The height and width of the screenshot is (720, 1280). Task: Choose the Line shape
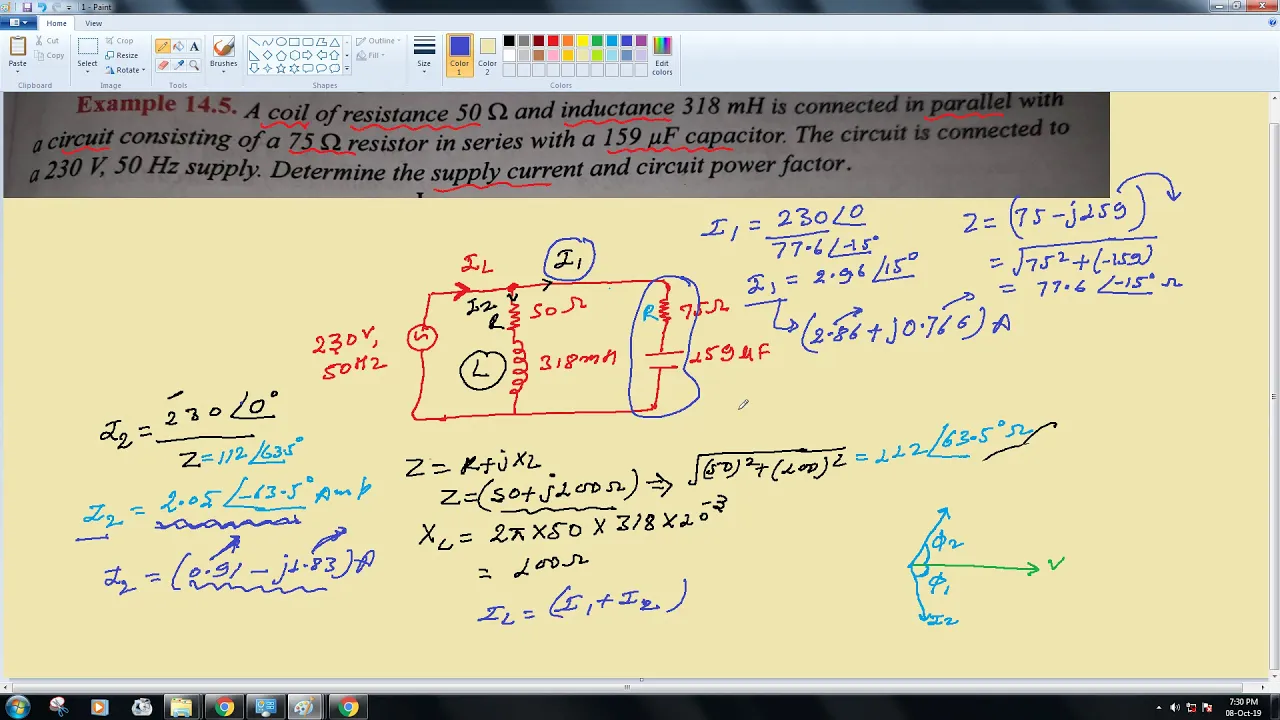coord(254,42)
